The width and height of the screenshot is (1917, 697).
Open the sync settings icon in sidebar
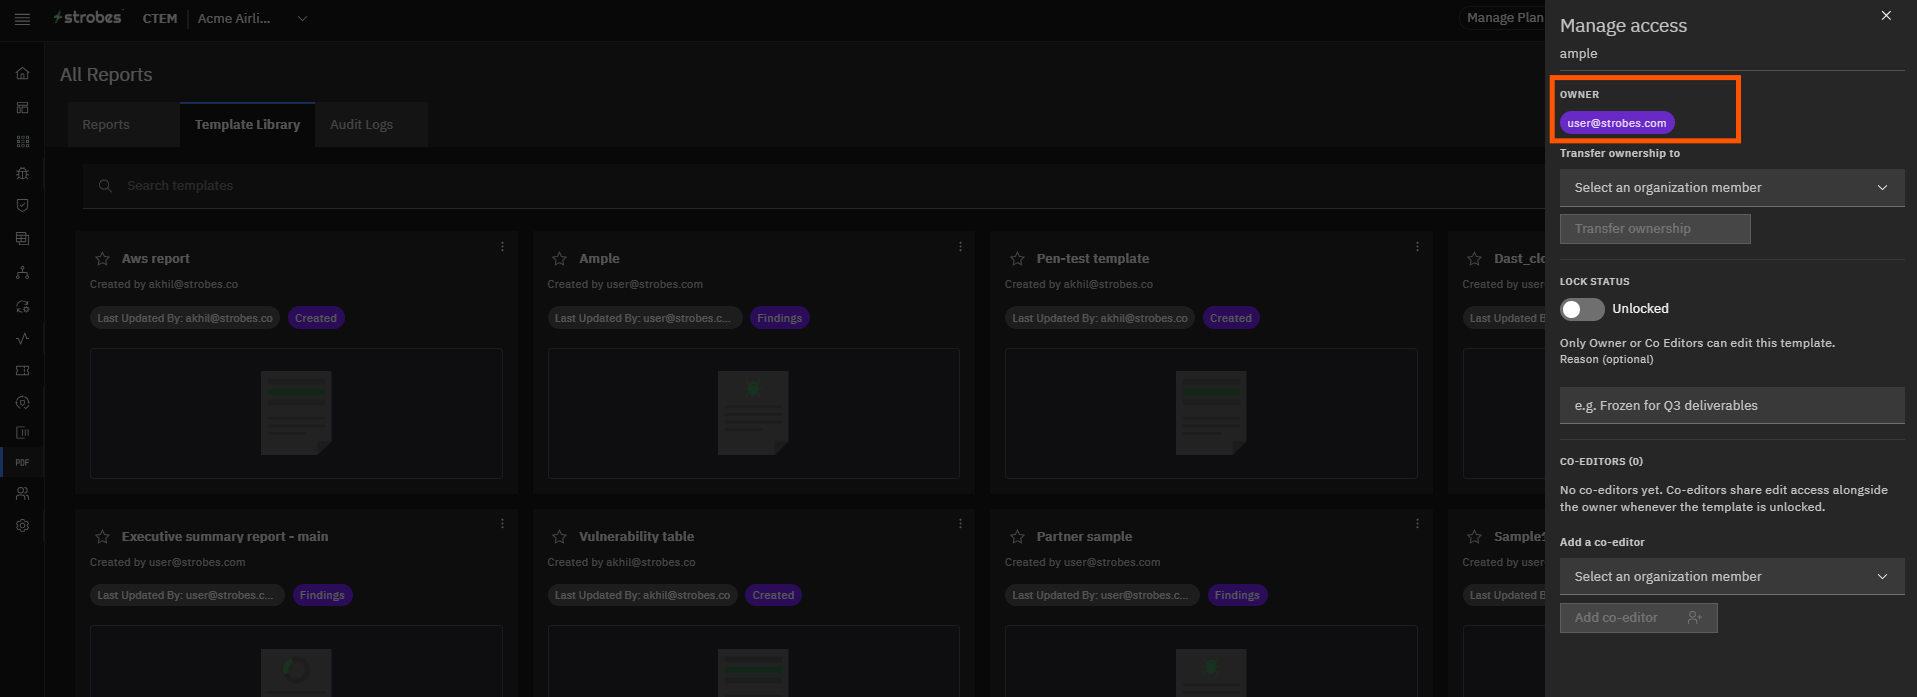(22, 306)
